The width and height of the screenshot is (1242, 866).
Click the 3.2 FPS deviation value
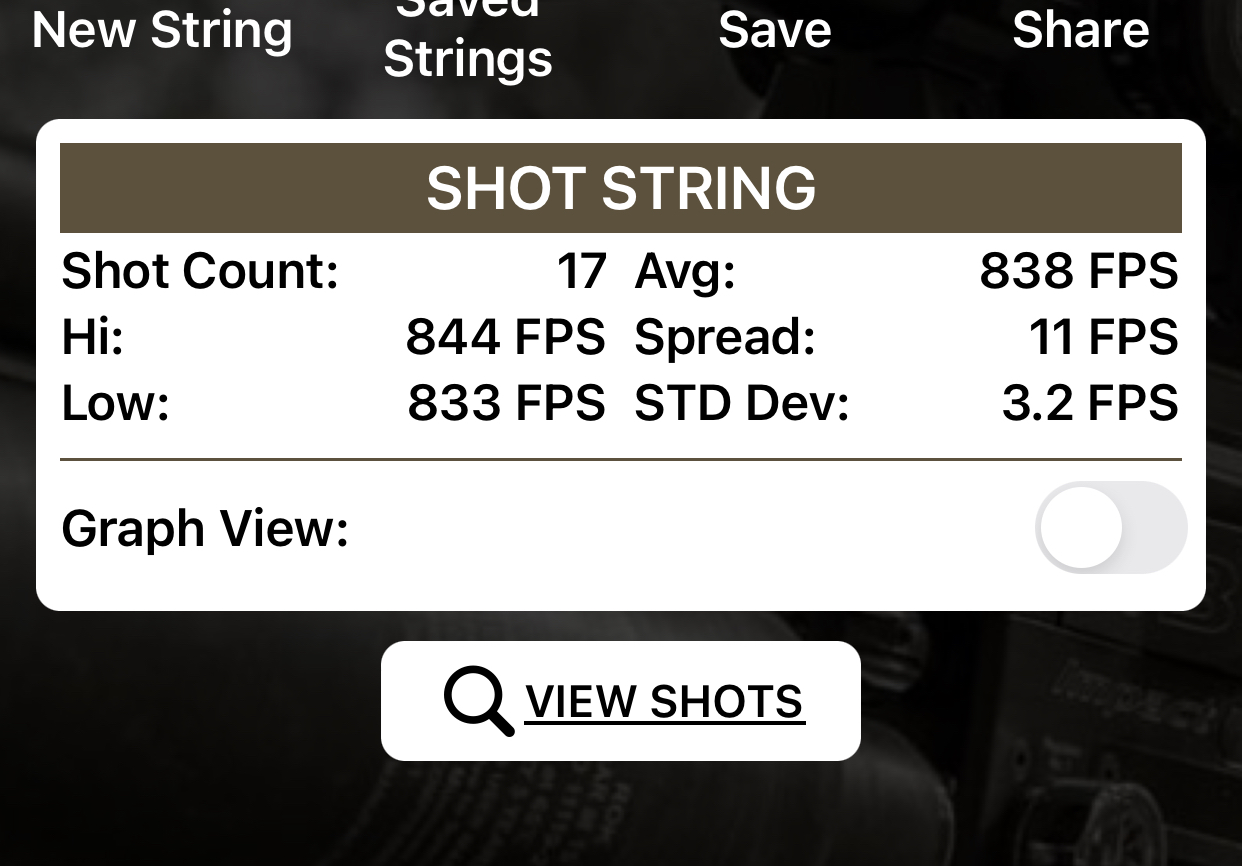pyautogui.click(x=1090, y=403)
